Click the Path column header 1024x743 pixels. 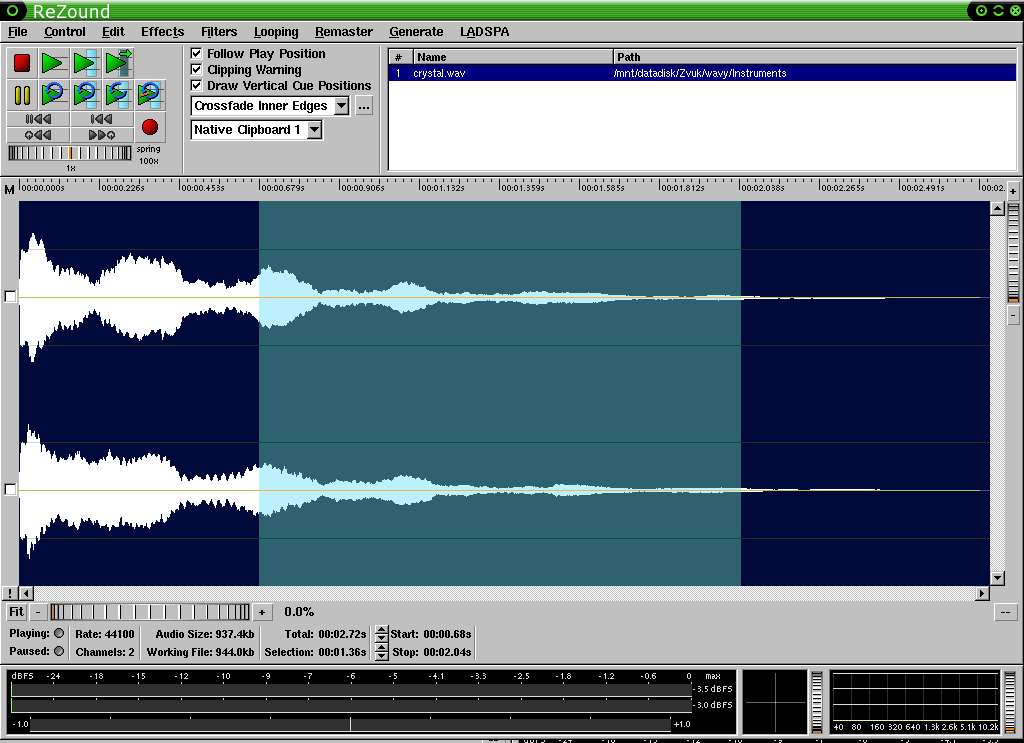tap(815, 57)
